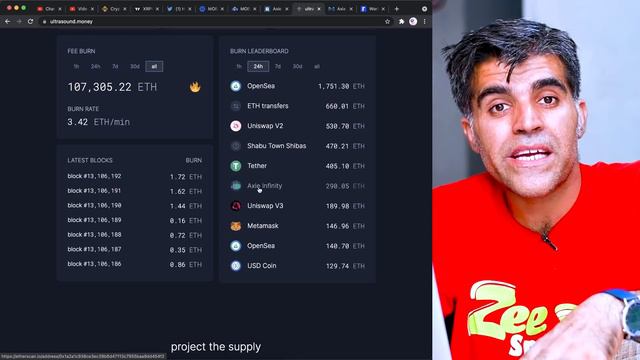Select 7d in Burn Leaderboard timeframe
The image size is (640, 360).
(x=278, y=66)
